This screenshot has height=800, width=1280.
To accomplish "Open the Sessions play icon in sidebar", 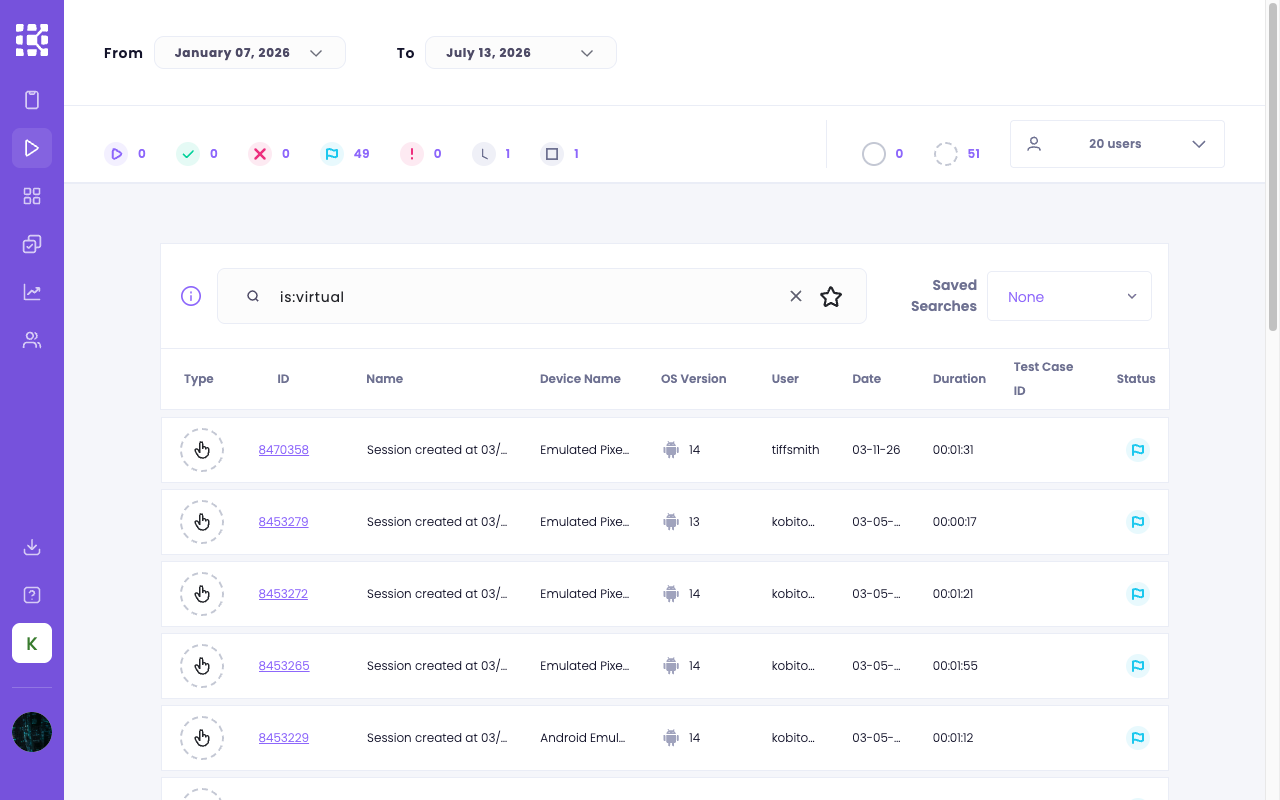I will 32,148.
